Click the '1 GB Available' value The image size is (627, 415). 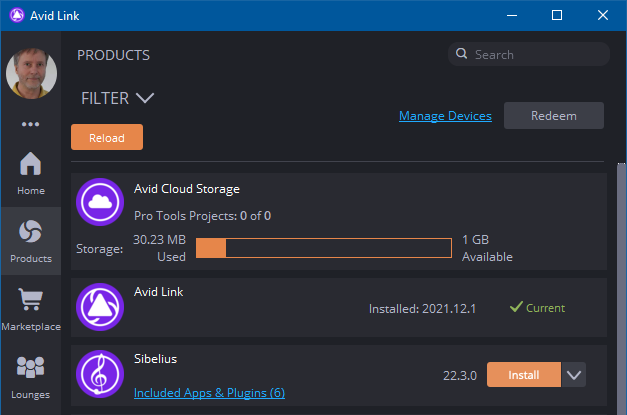[487, 248]
